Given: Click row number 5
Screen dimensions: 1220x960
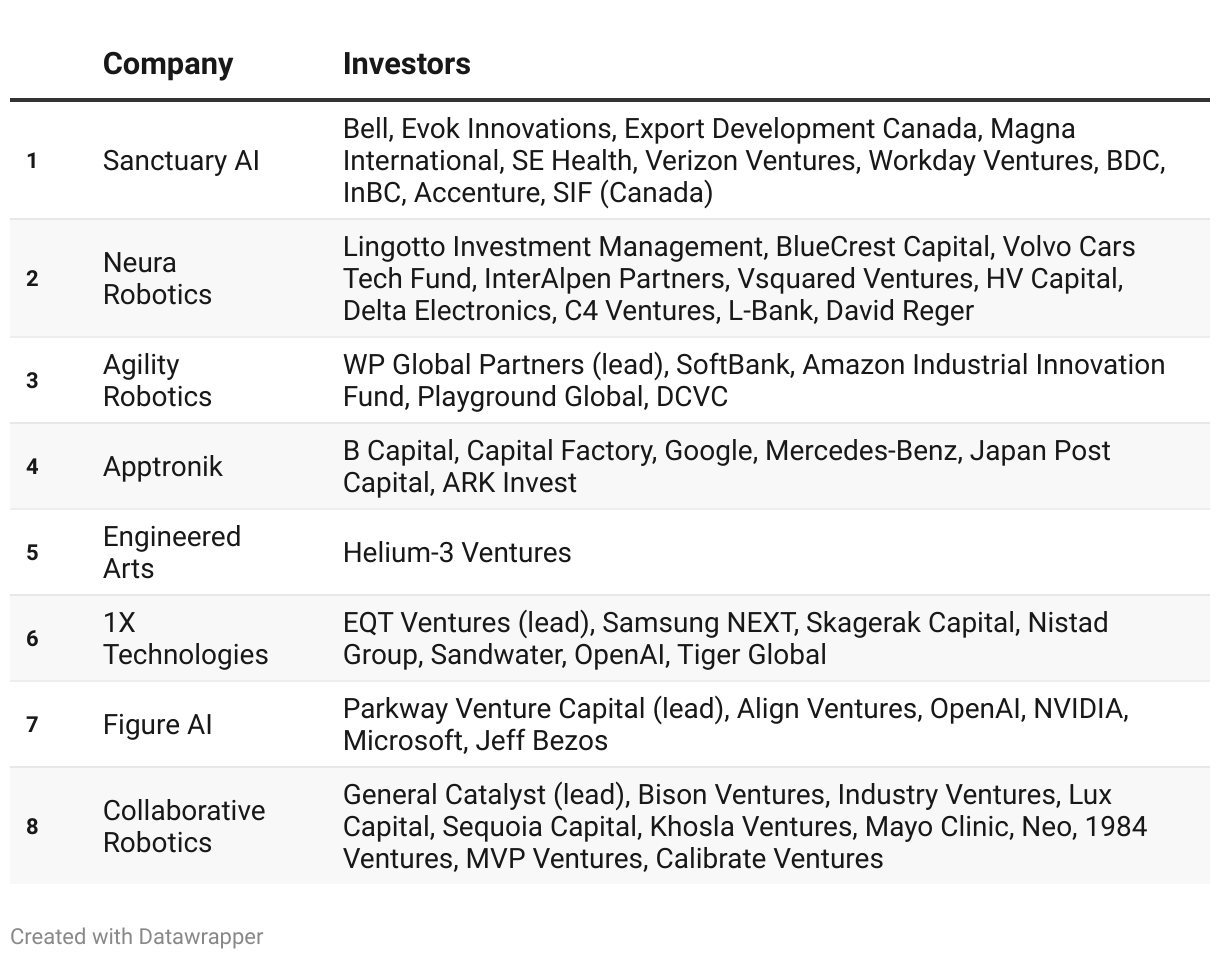Looking at the screenshot, I should 32,552.
